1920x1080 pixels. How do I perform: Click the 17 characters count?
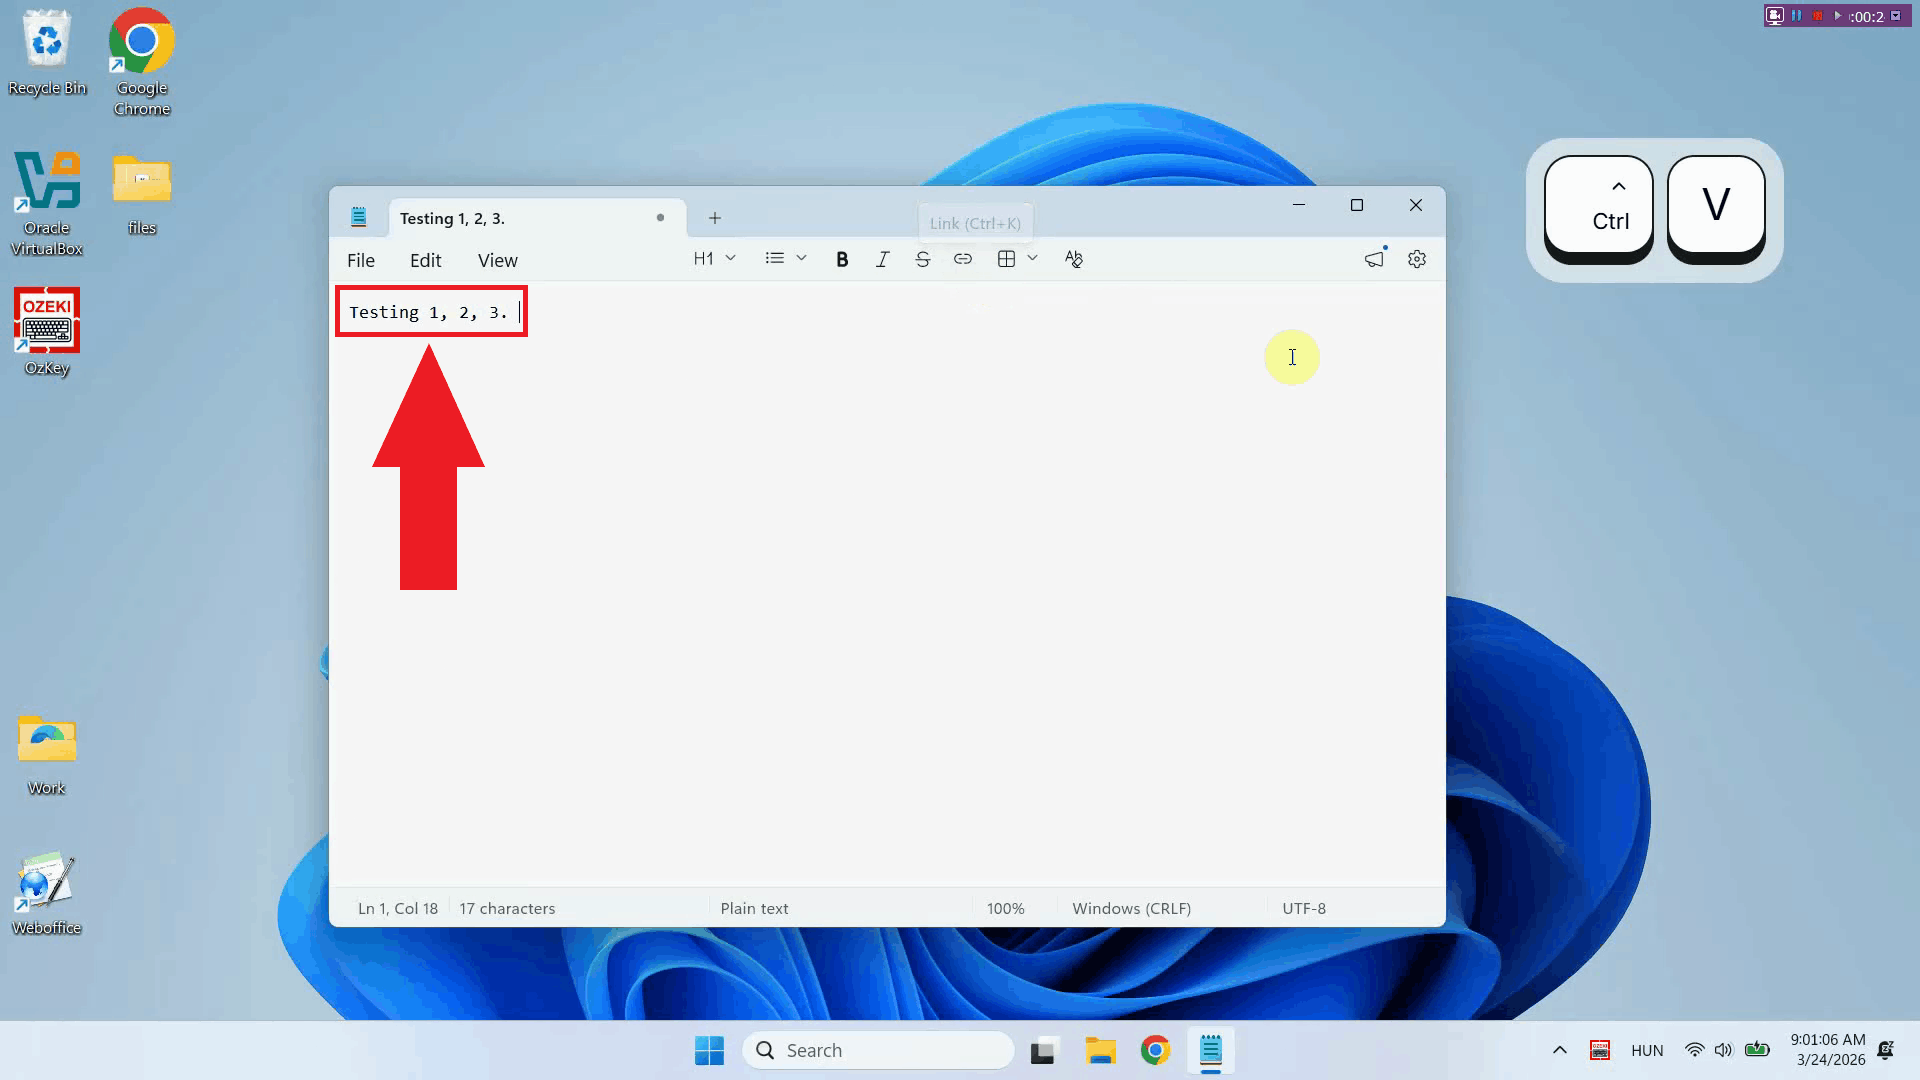[x=507, y=908]
